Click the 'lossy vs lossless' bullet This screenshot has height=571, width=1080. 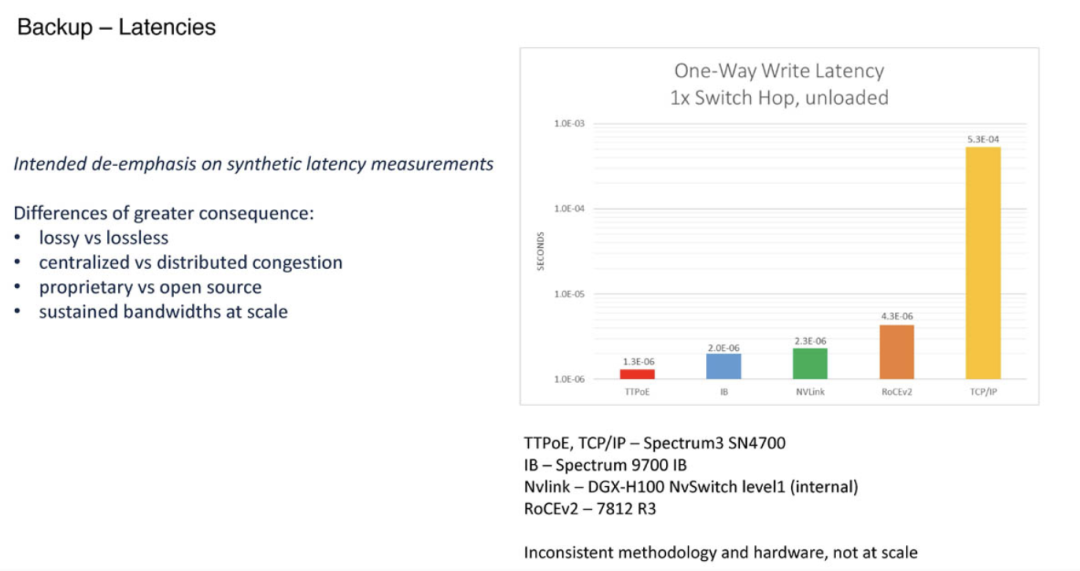pos(103,238)
